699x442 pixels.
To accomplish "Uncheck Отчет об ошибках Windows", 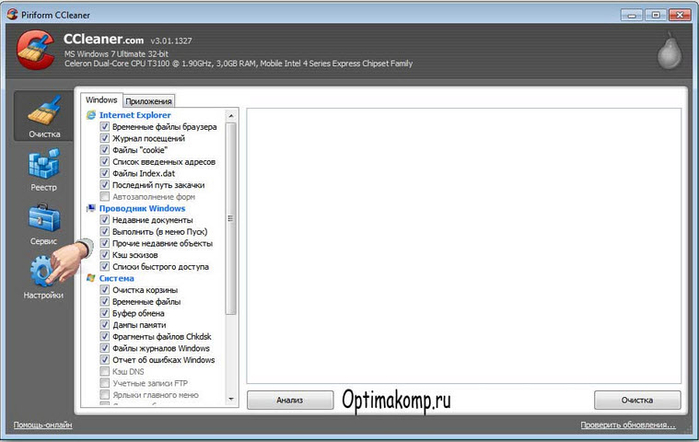I will (x=104, y=359).
